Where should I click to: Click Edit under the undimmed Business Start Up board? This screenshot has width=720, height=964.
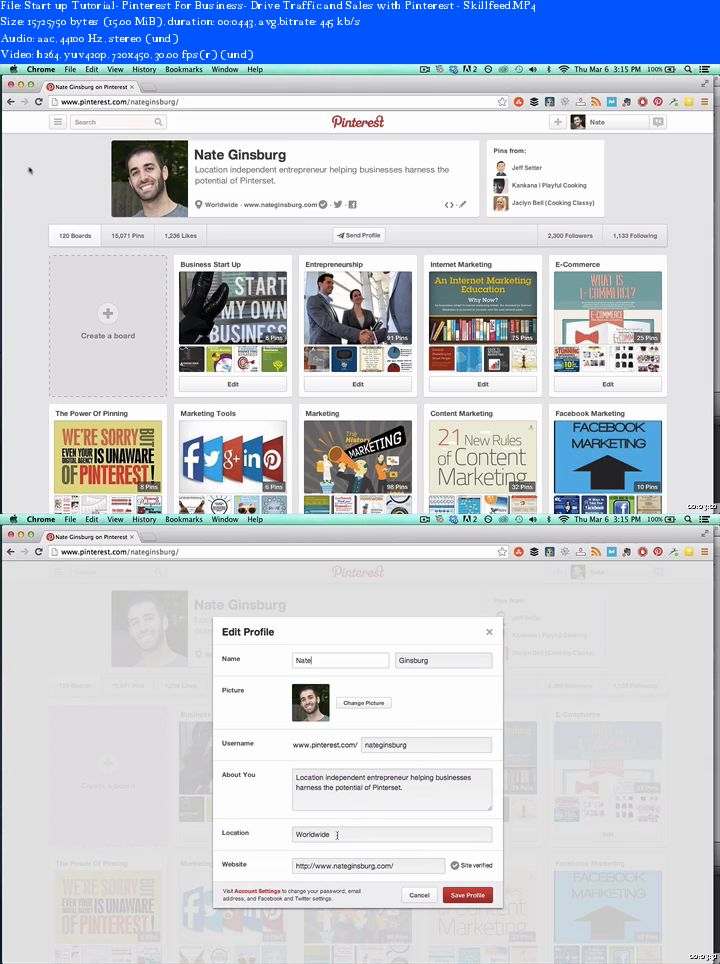tap(233, 384)
